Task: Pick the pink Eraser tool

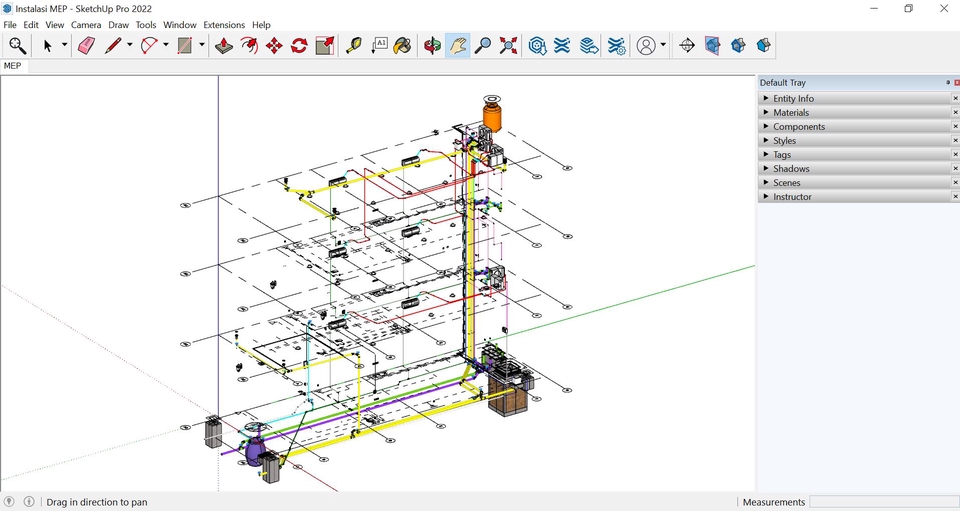Action: click(x=86, y=45)
